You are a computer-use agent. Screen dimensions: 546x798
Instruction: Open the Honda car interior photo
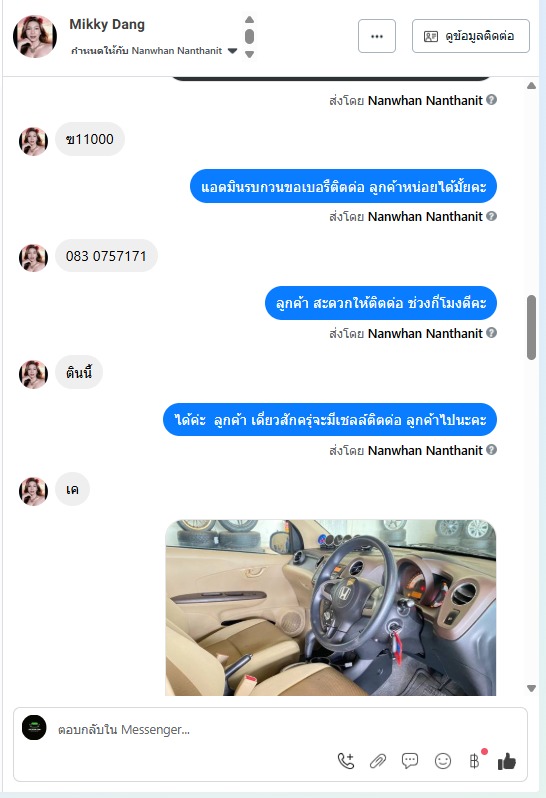click(x=331, y=608)
